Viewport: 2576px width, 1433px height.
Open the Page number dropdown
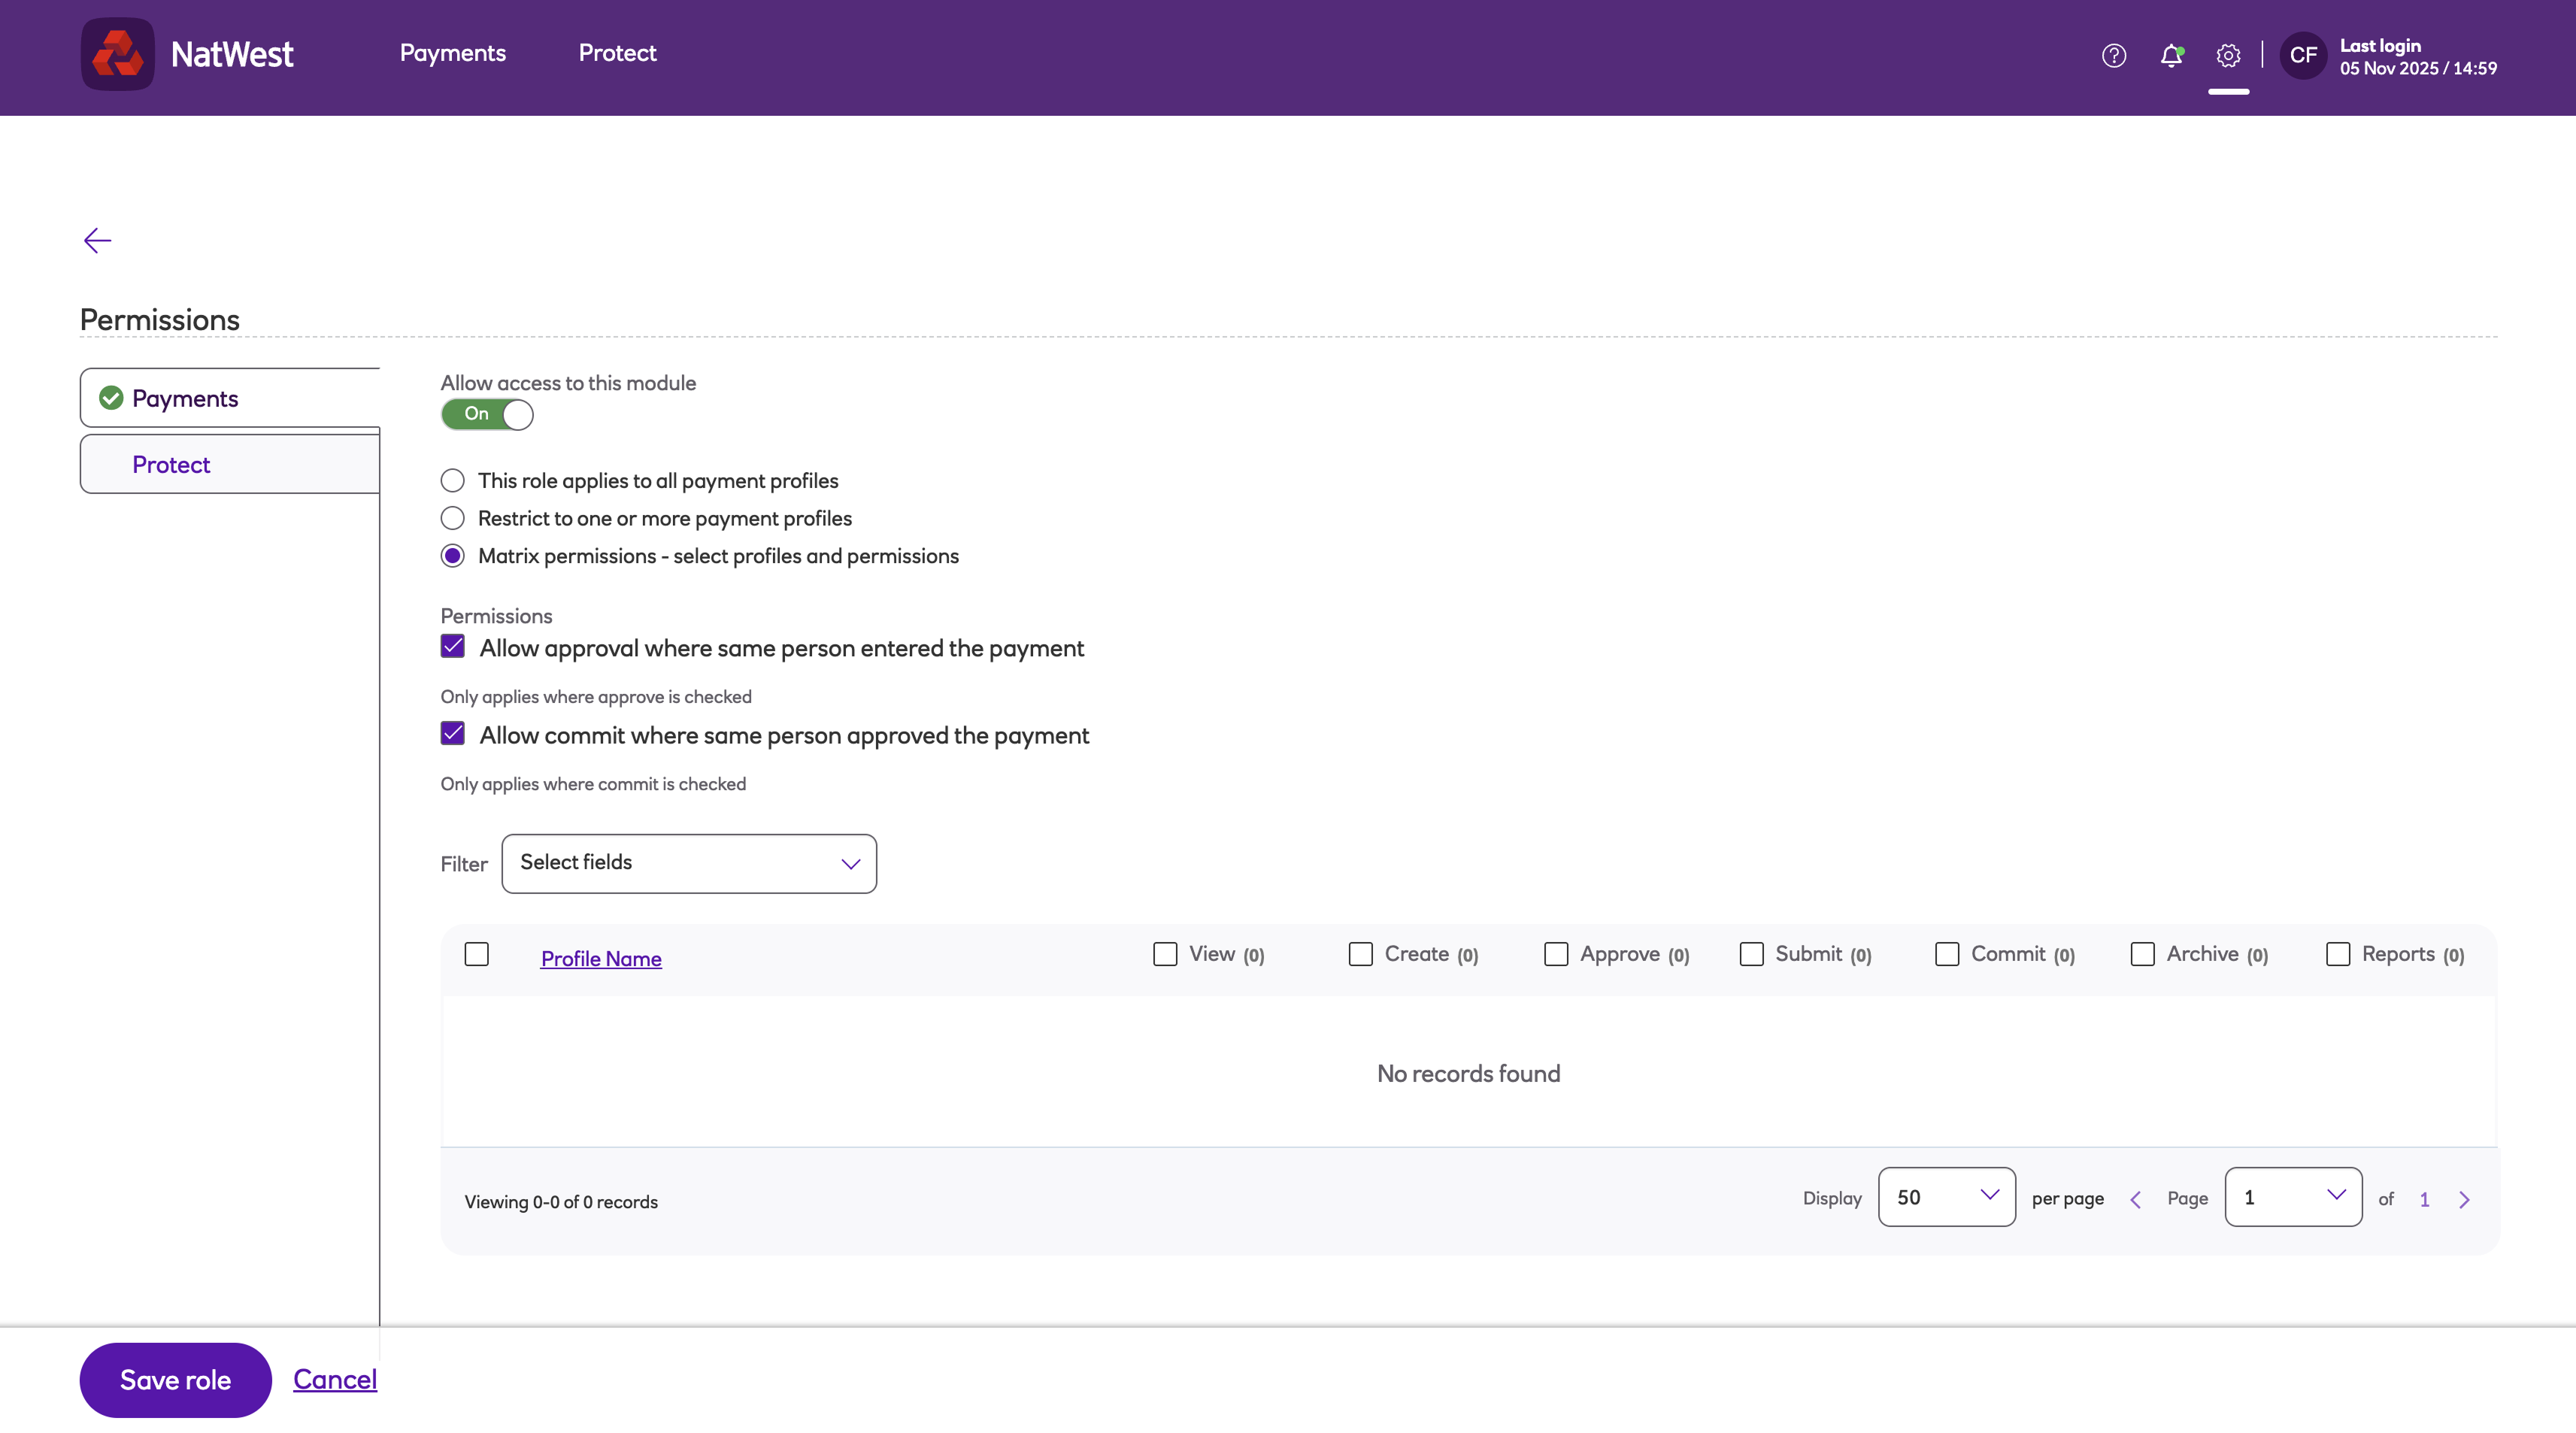tap(2292, 1197)
